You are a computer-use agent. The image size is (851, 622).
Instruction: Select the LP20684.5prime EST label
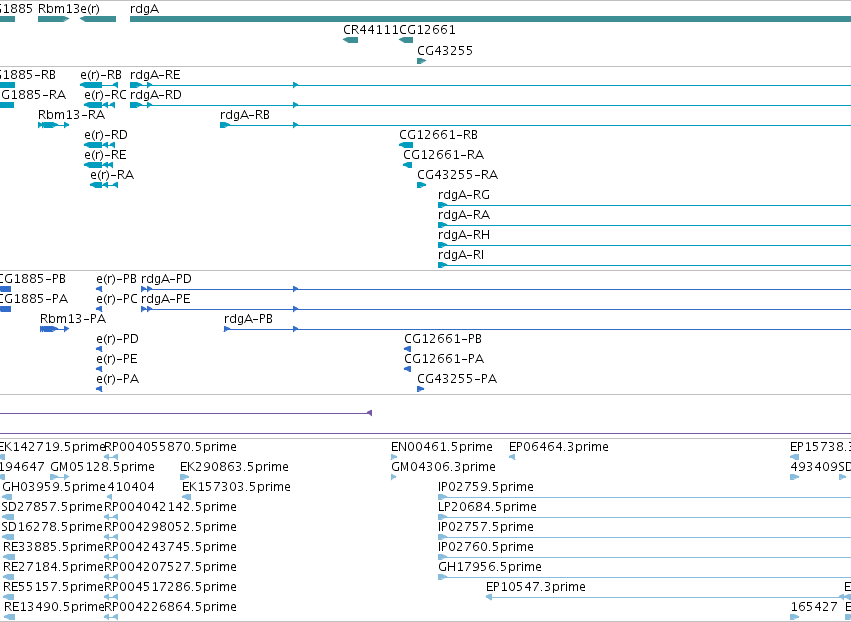coord(487,507)
